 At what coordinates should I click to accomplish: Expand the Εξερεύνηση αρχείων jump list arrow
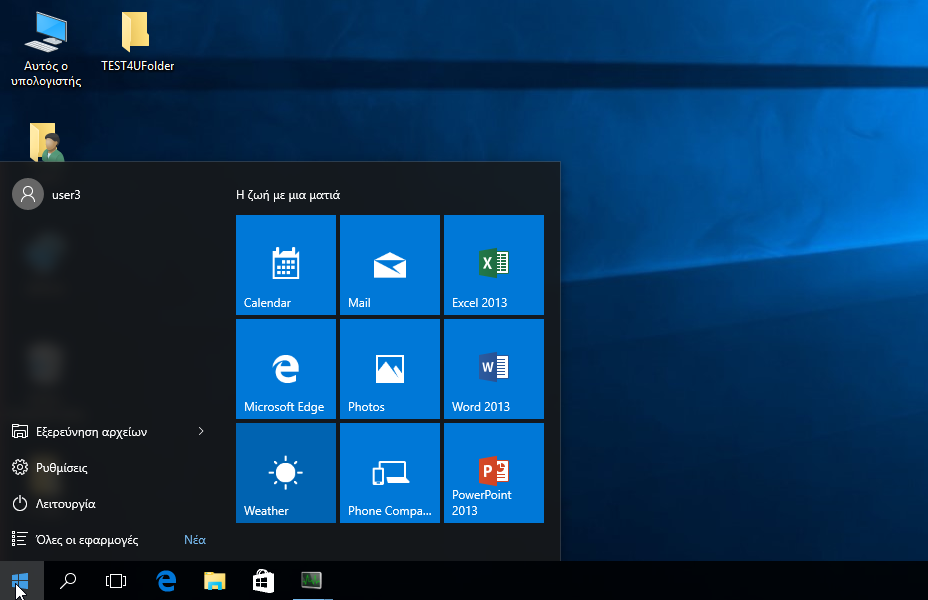tap(201, 431)
